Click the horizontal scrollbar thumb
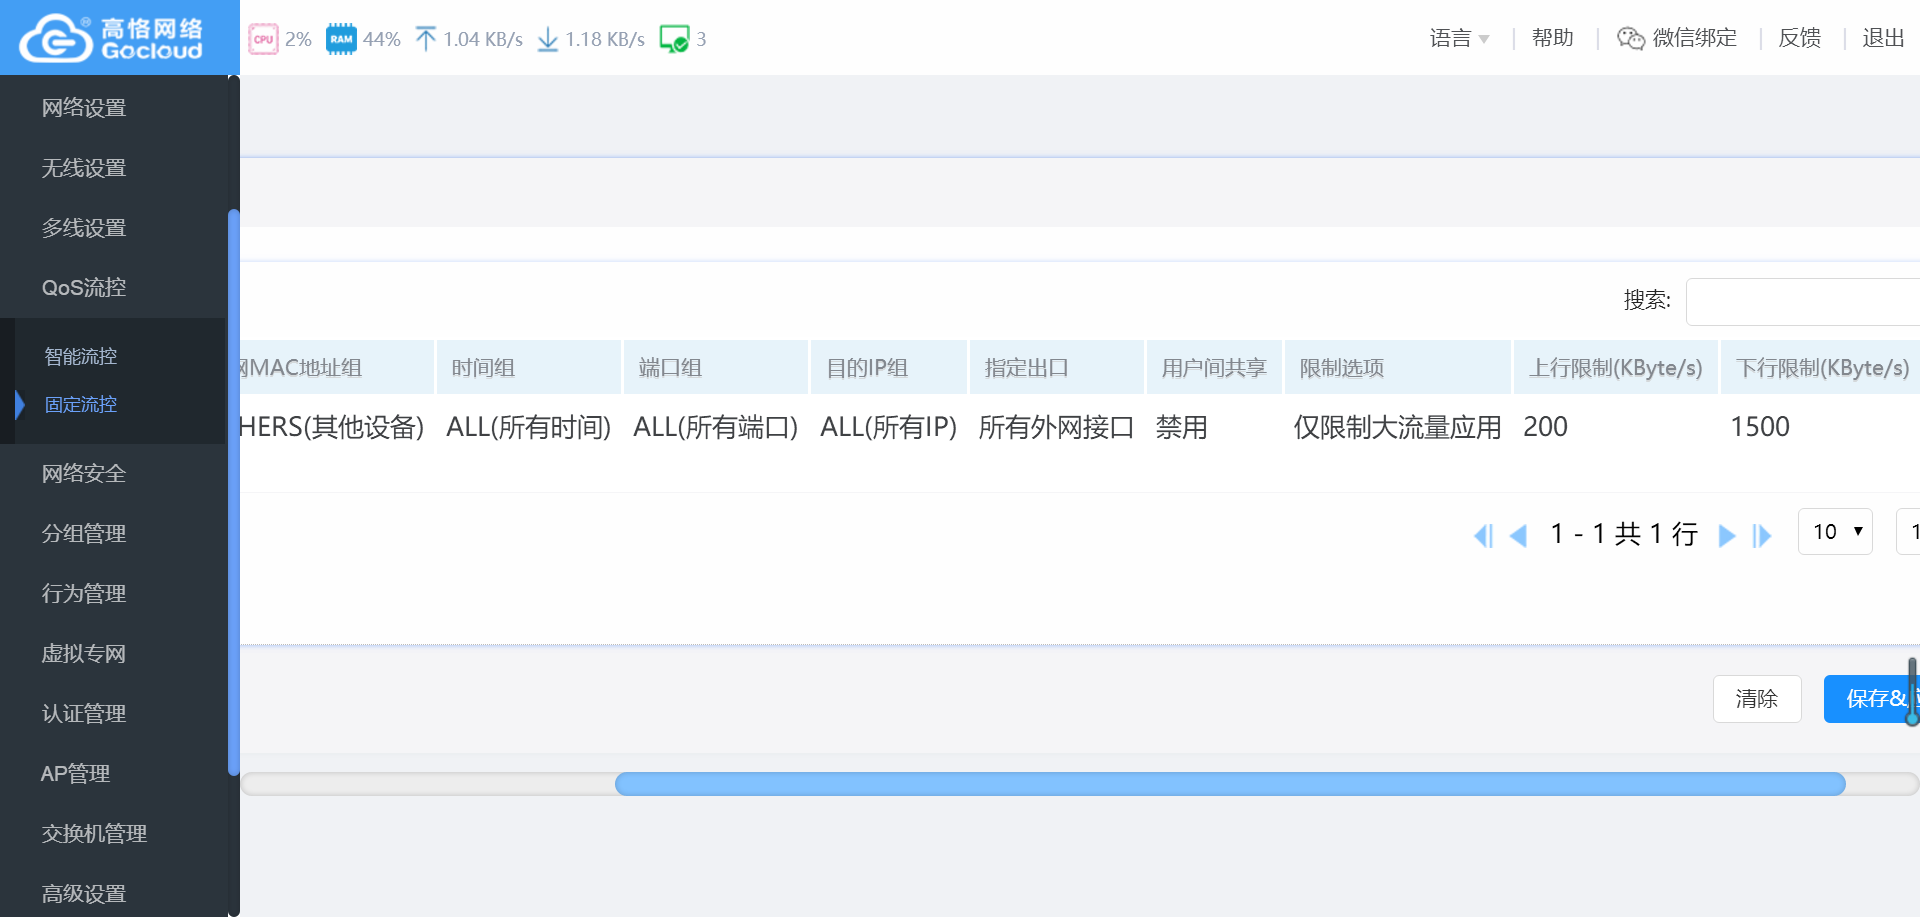The width and height of the screenshot is (1920, 917). pos(1230,784)
